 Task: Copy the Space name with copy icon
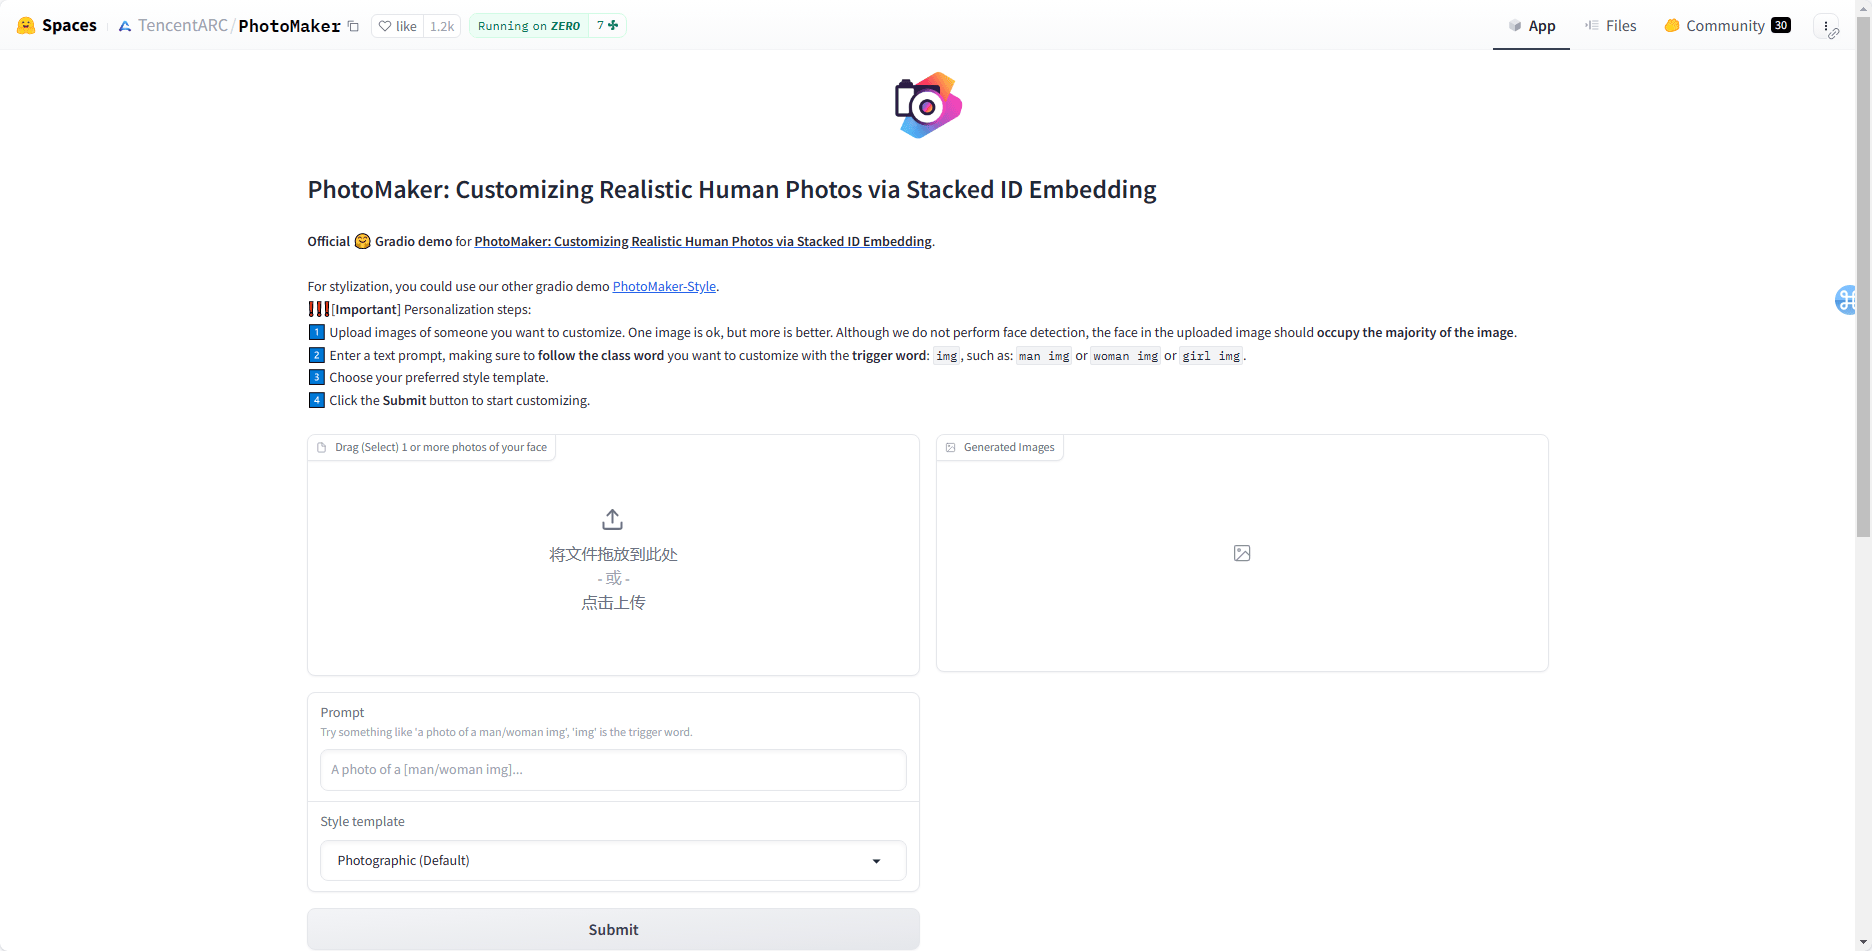[x=354, y=27]
